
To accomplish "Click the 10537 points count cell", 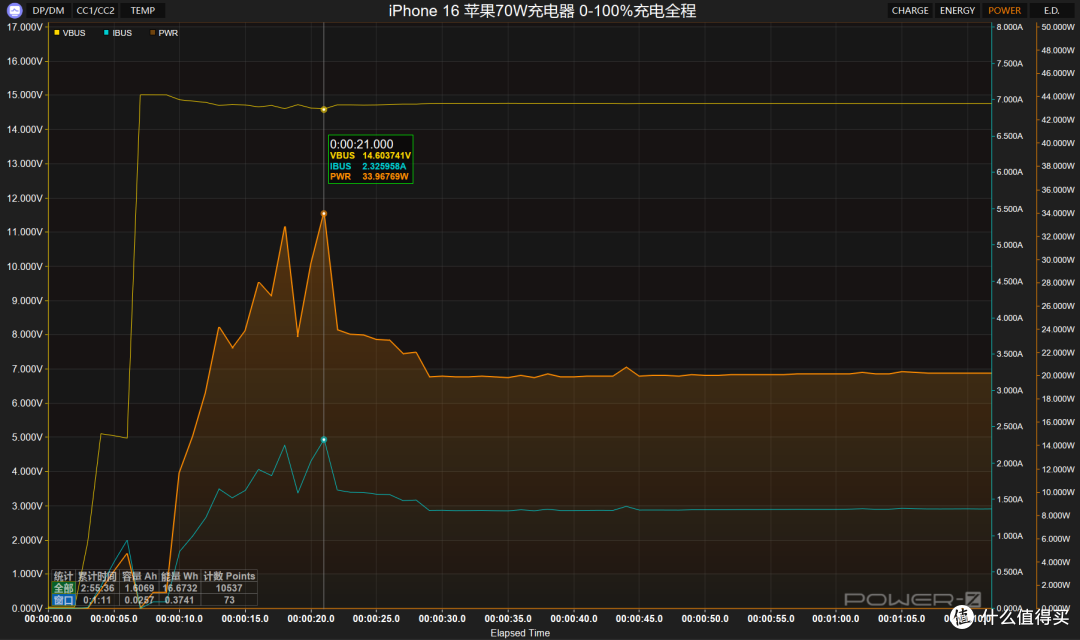I will [229, 588].
